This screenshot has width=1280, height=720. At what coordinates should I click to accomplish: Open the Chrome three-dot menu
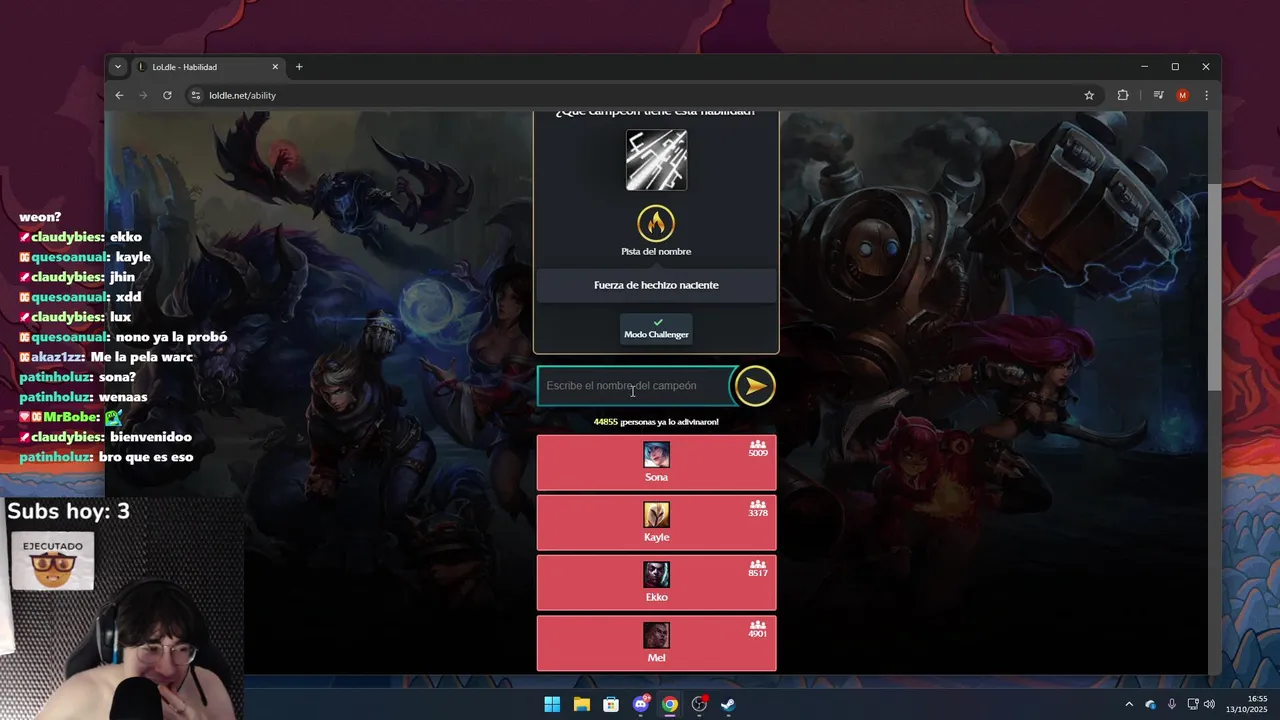(1206, 95)
